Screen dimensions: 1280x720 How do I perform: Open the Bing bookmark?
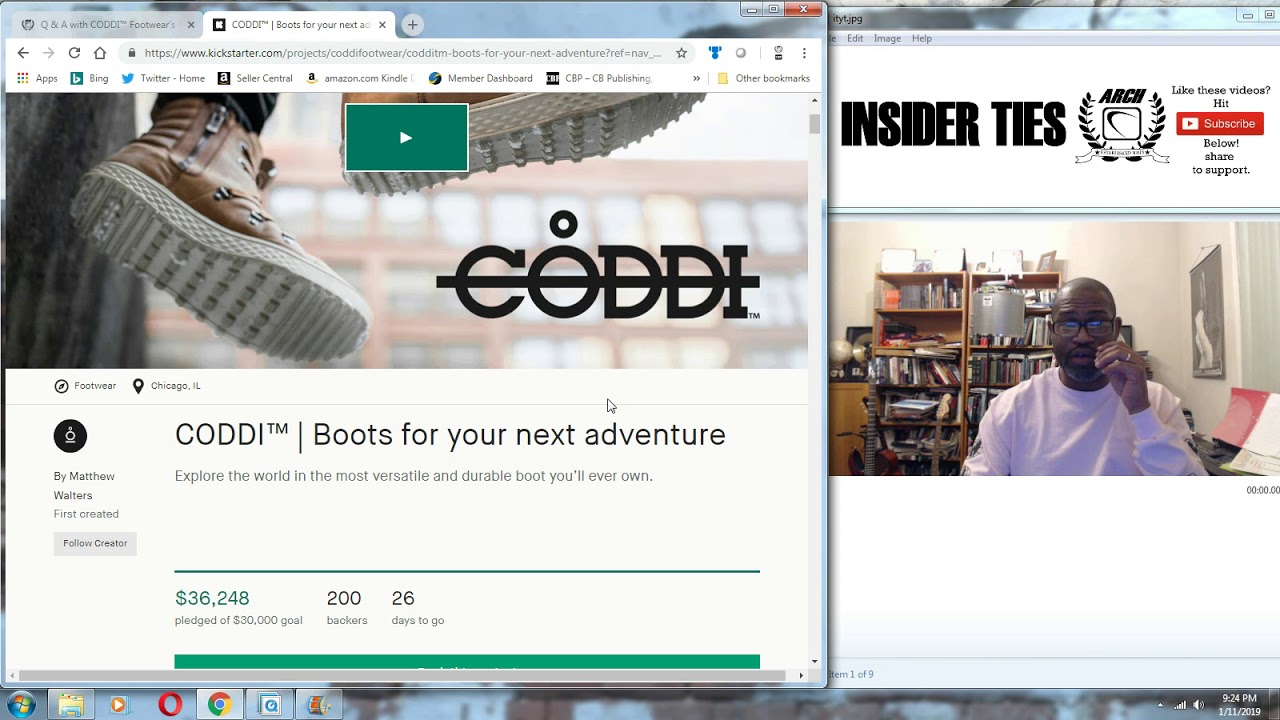(89, 78)
